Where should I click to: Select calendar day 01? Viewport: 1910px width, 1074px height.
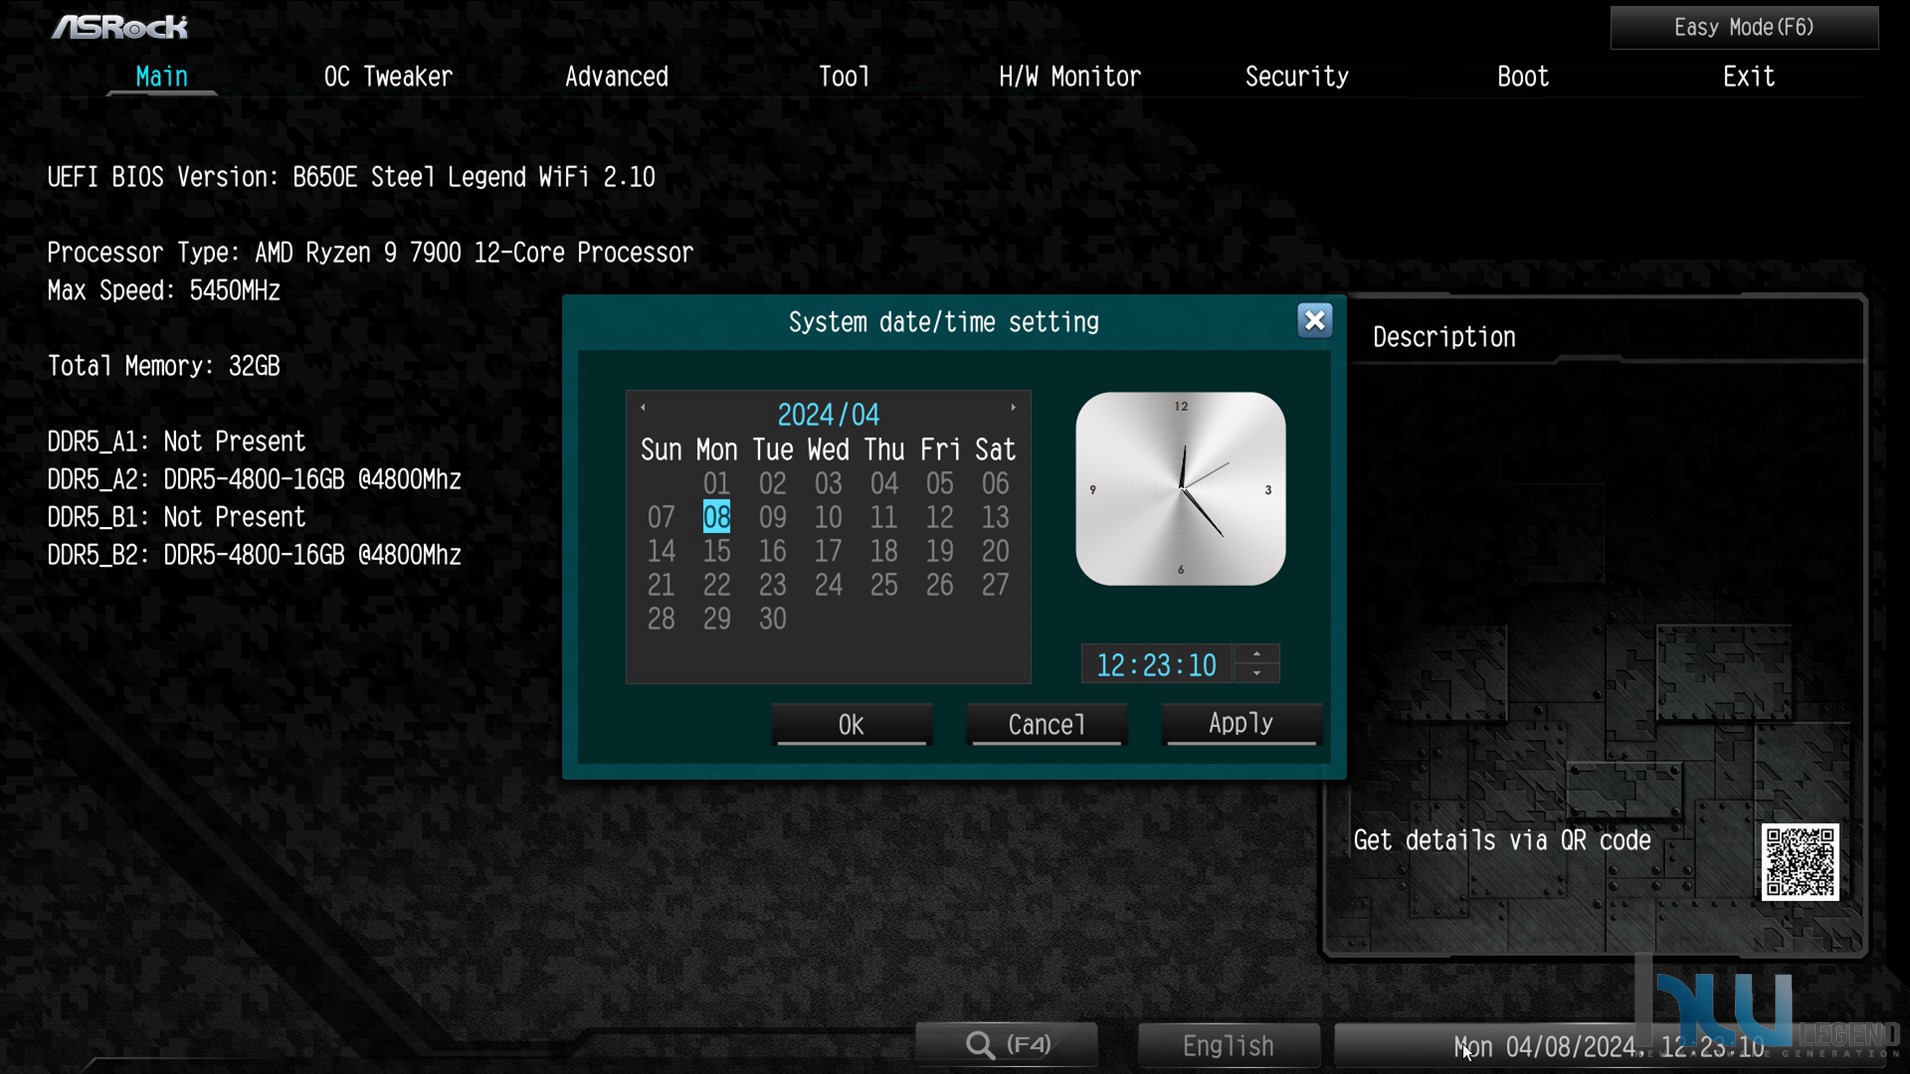[716, 484]
